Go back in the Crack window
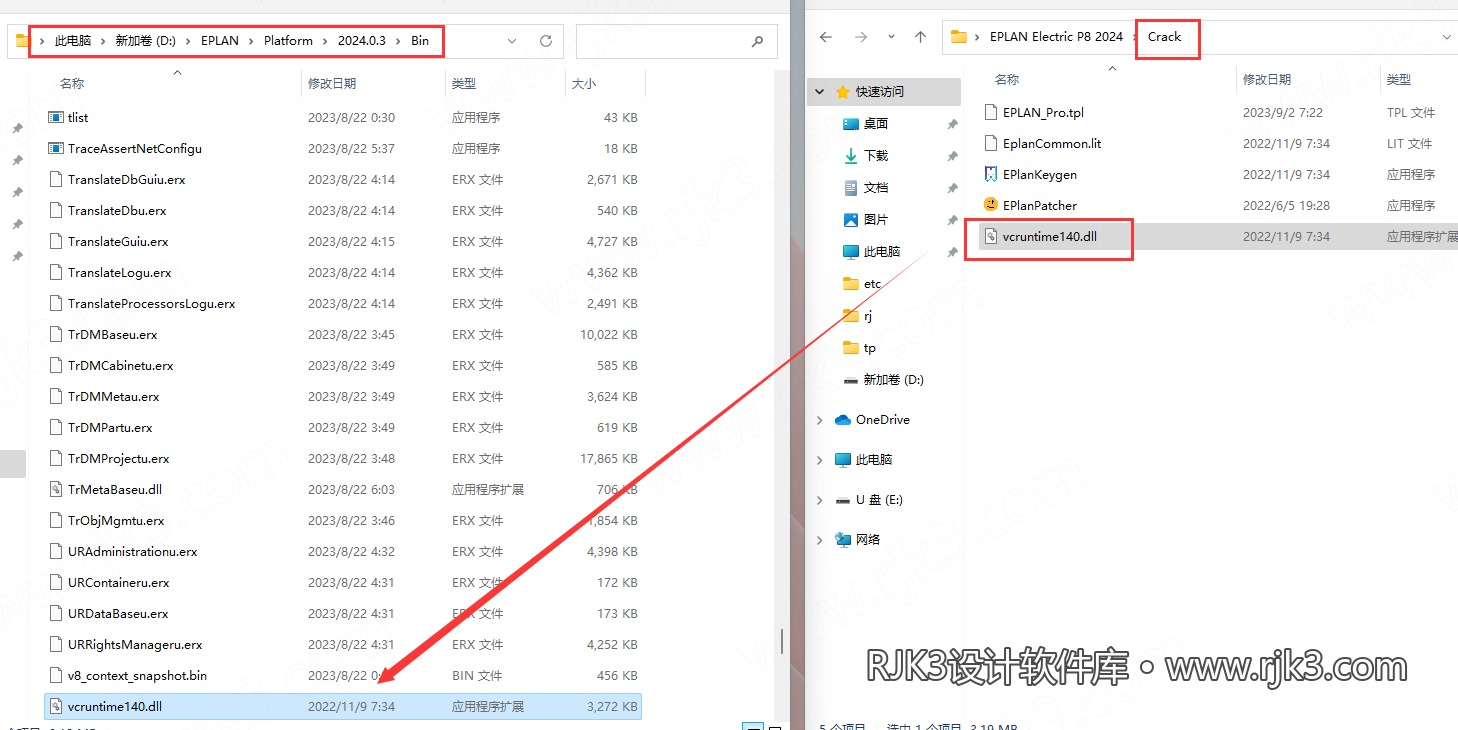This screenshot has width=1458, height=730. click(x=826, y=37)
